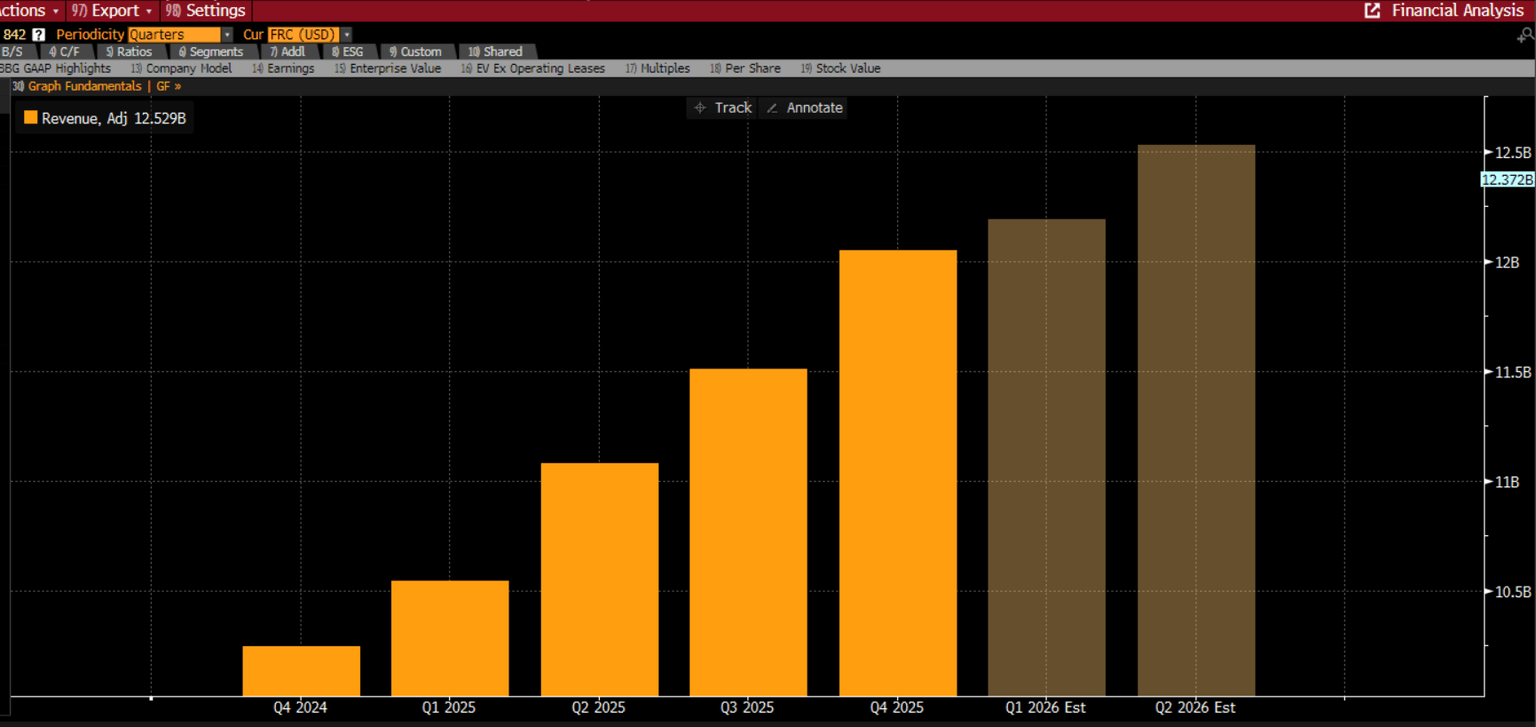The height and width of the screenshot is (727, 1536).
Task: Select the Stock Value sub-tab
Action: click(840, 69)
